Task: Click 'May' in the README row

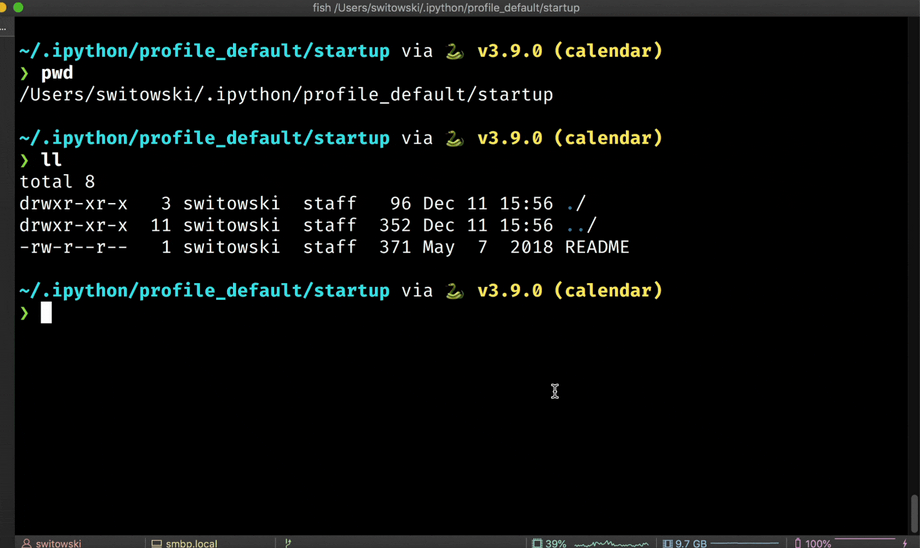Action: [x=438, y=247]
